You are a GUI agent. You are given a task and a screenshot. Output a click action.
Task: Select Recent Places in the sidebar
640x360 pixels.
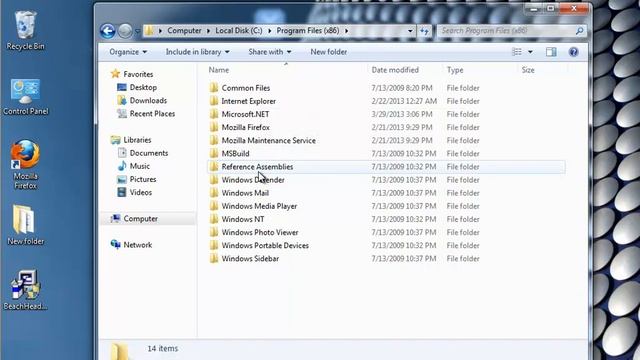[152, 113]
